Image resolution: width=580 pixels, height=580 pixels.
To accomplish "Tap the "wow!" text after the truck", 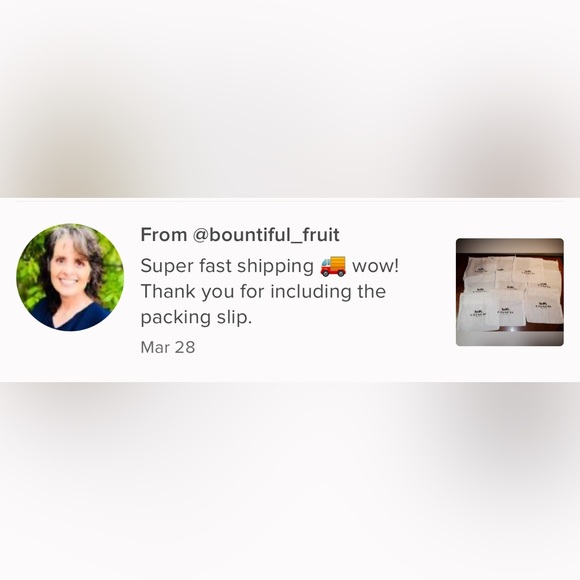I will point(375,266).
